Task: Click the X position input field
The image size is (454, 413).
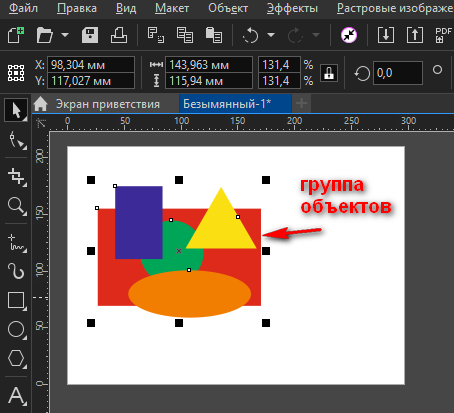Action: (x=91, y=65)
